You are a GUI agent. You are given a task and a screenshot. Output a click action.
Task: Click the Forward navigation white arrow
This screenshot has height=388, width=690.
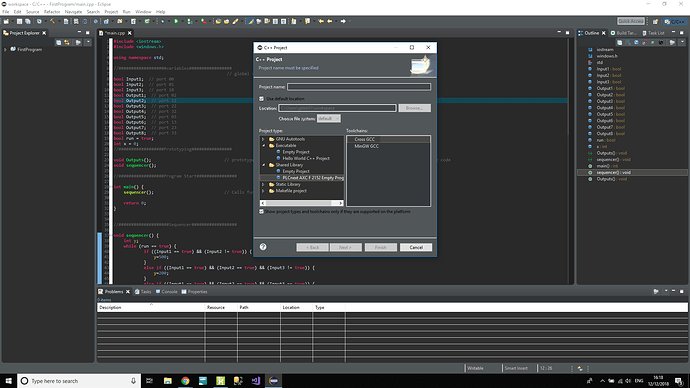[x=343, y=21]
